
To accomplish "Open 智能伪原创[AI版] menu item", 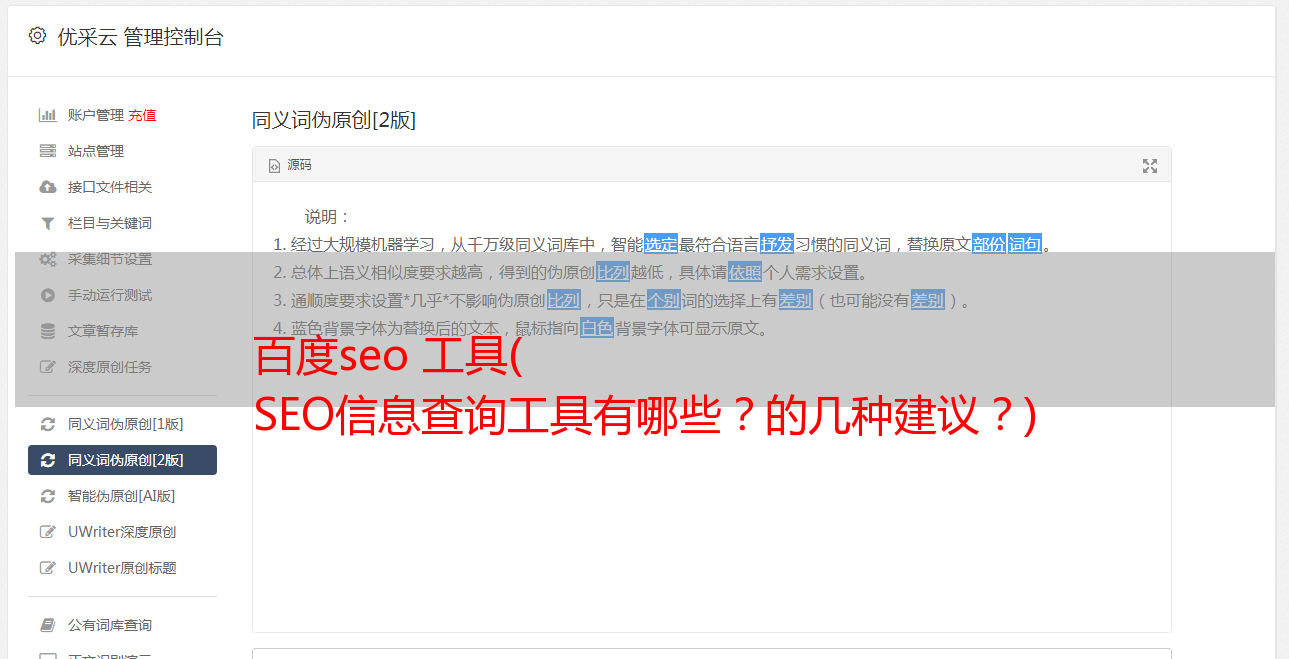I will [122, 496].
